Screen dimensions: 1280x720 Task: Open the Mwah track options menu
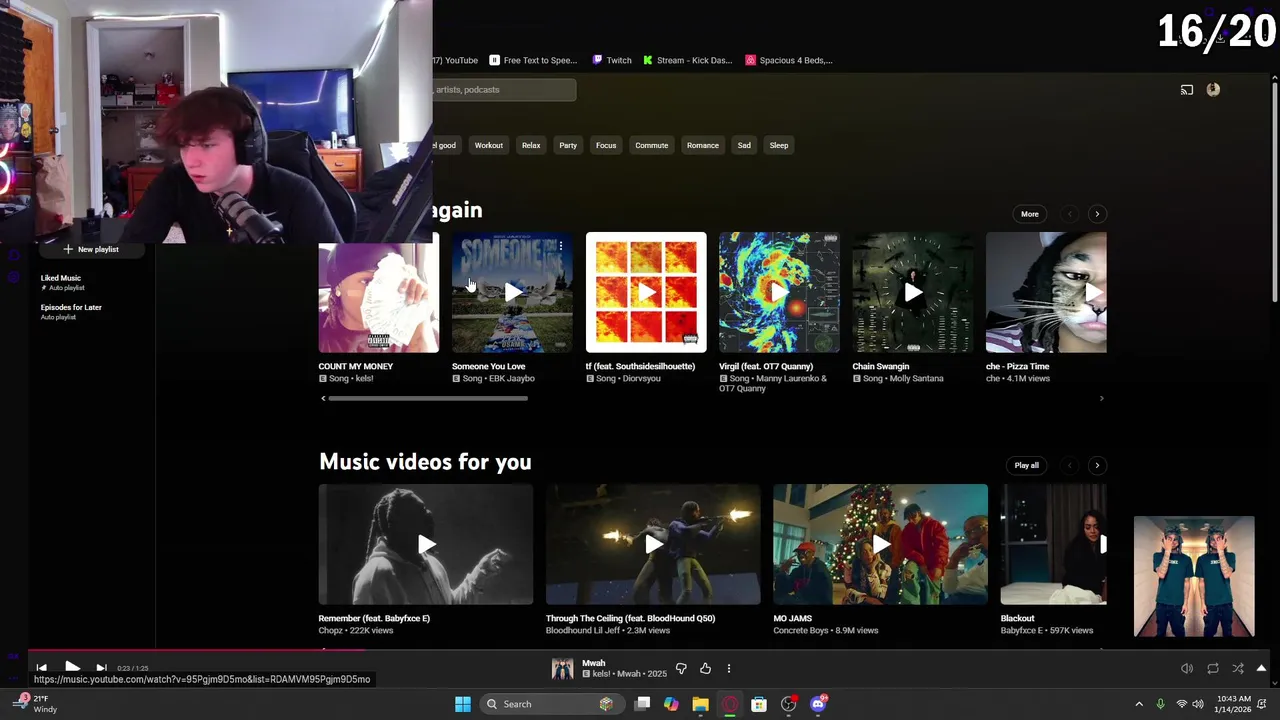point(729,668)
